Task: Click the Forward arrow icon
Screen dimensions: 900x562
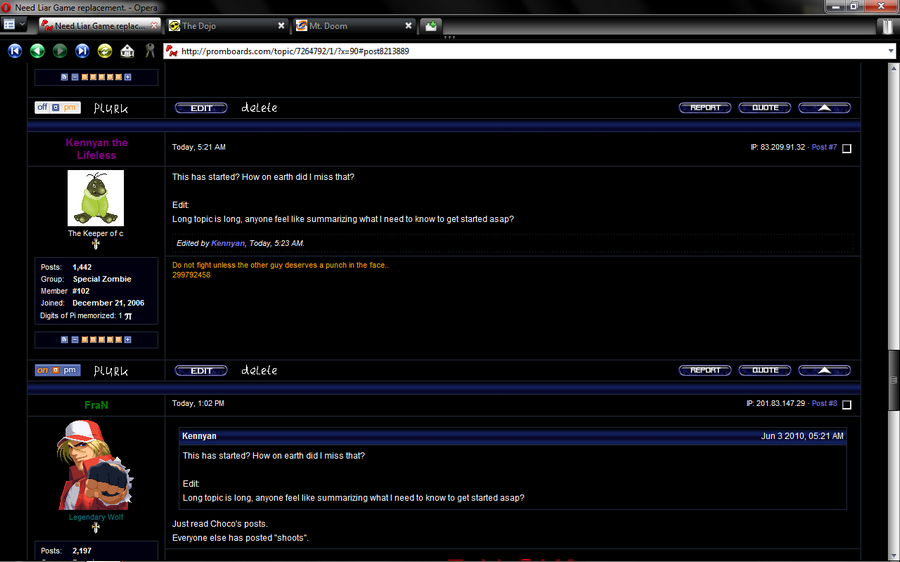Action: coord(60,51)
